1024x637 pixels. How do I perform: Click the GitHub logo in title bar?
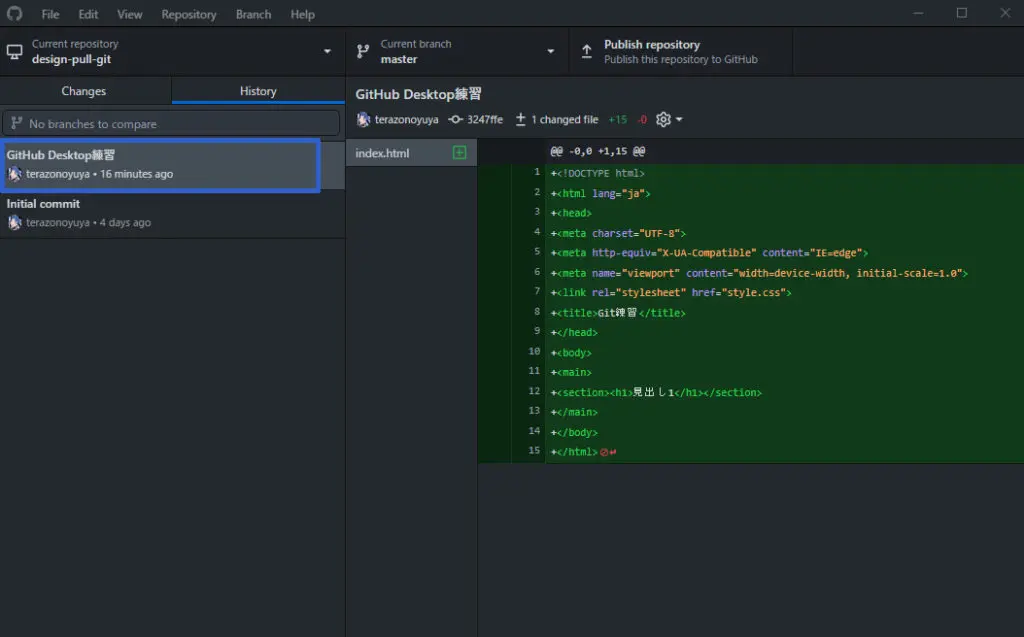(x=14, y=14)
